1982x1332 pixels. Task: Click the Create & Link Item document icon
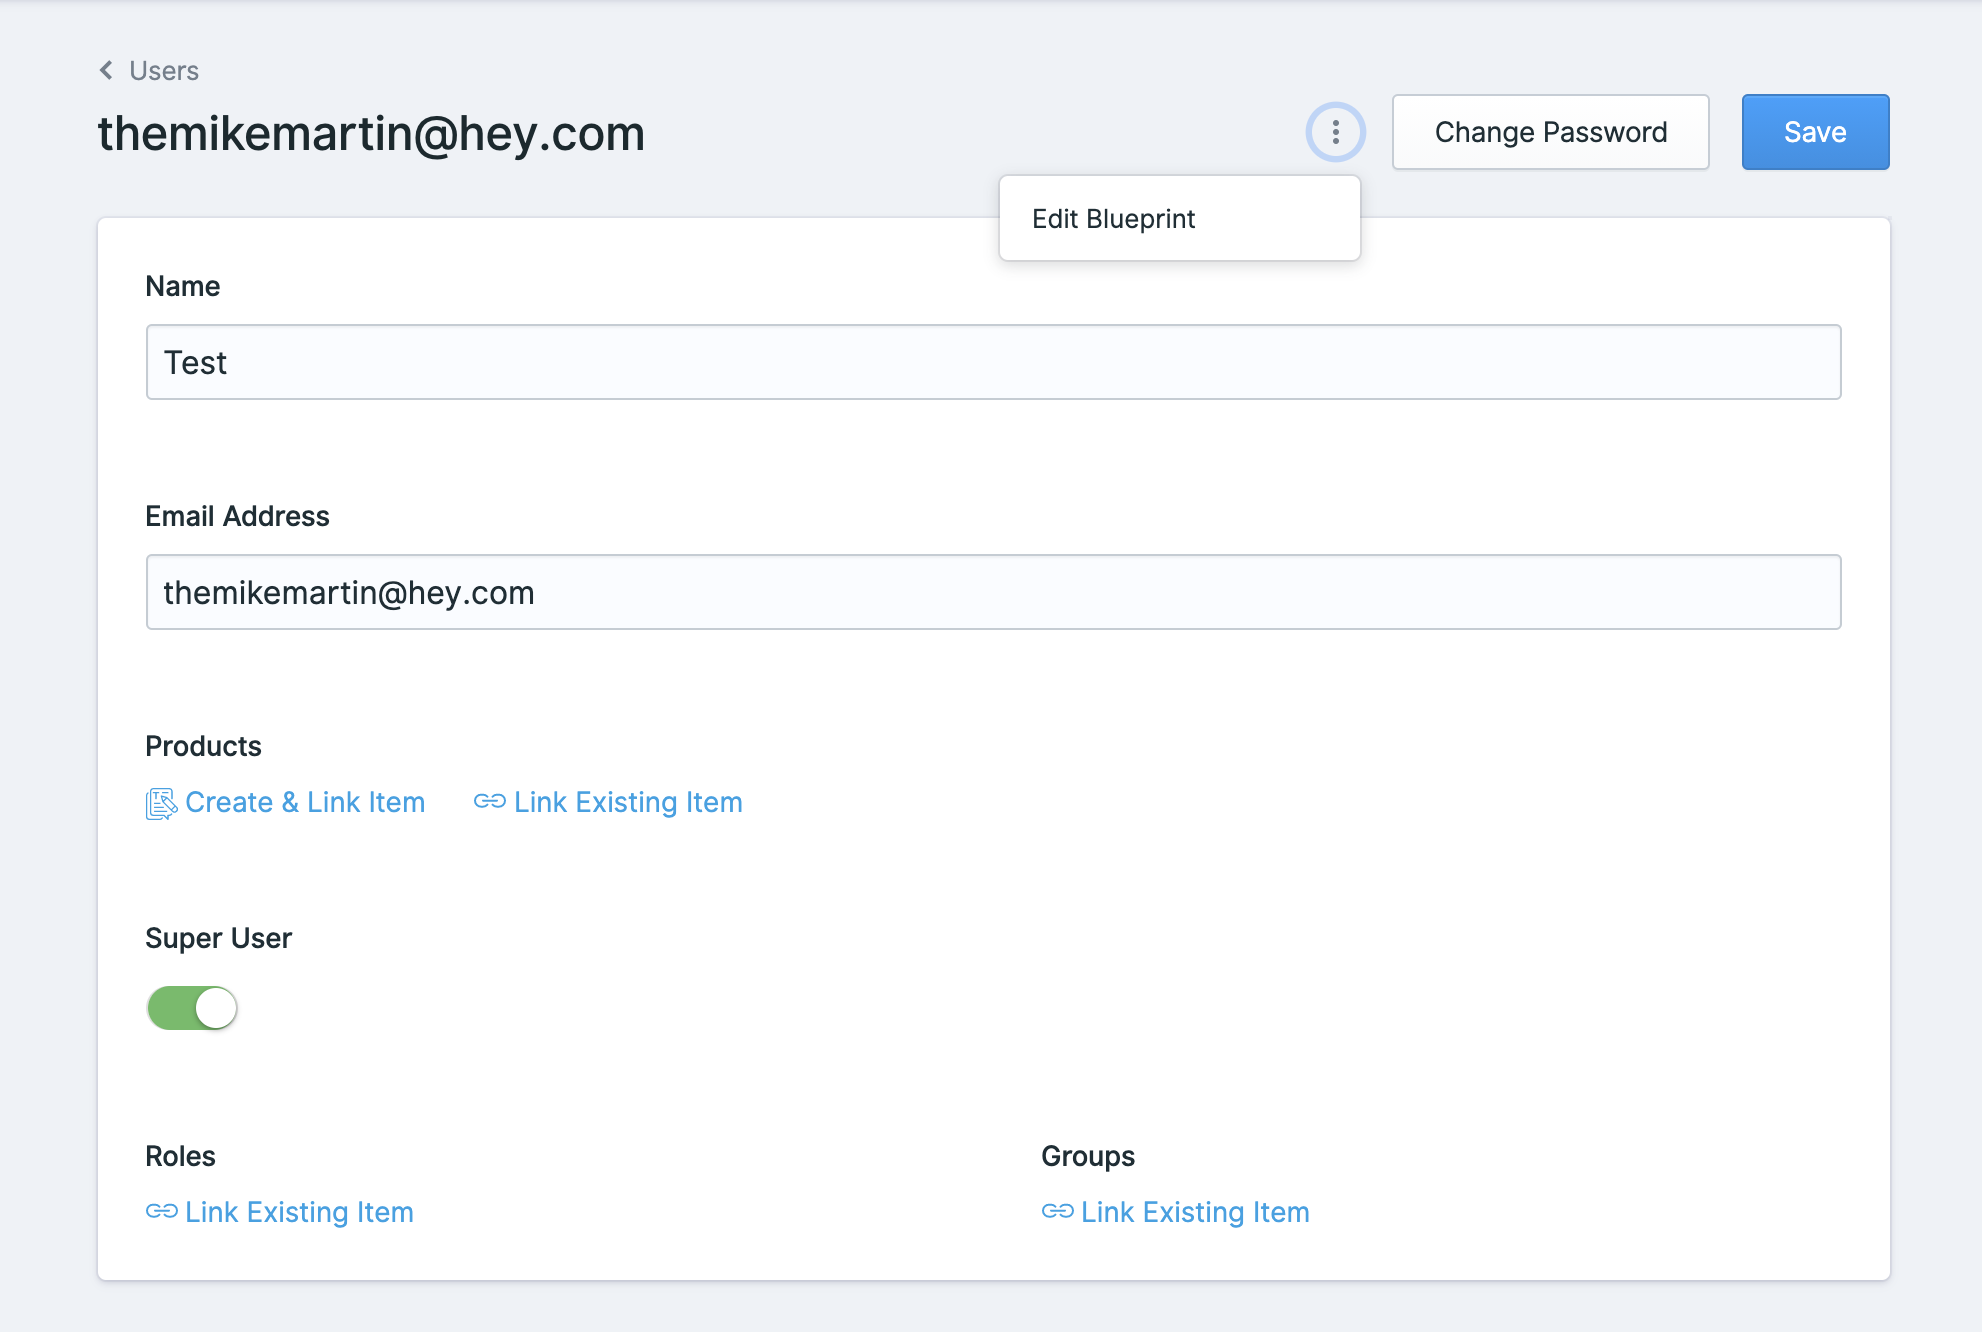(161, 803)
